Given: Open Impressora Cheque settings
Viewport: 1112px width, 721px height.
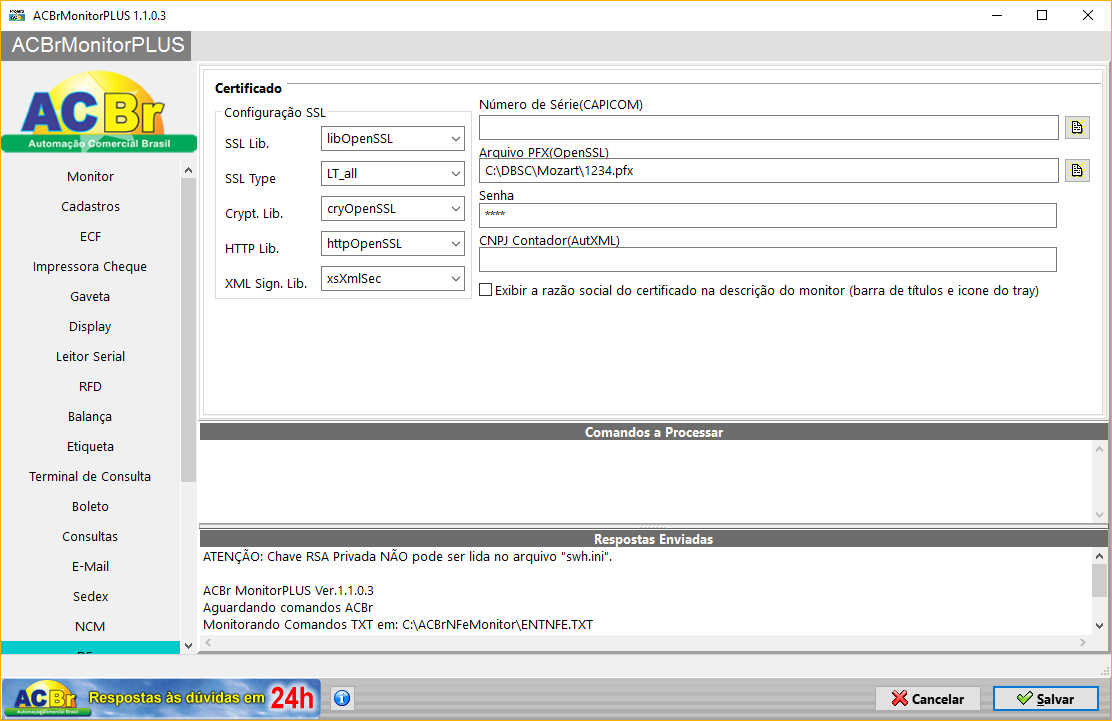Looking at the screenshot, I should pyautogui.click(x=90, y=267).
